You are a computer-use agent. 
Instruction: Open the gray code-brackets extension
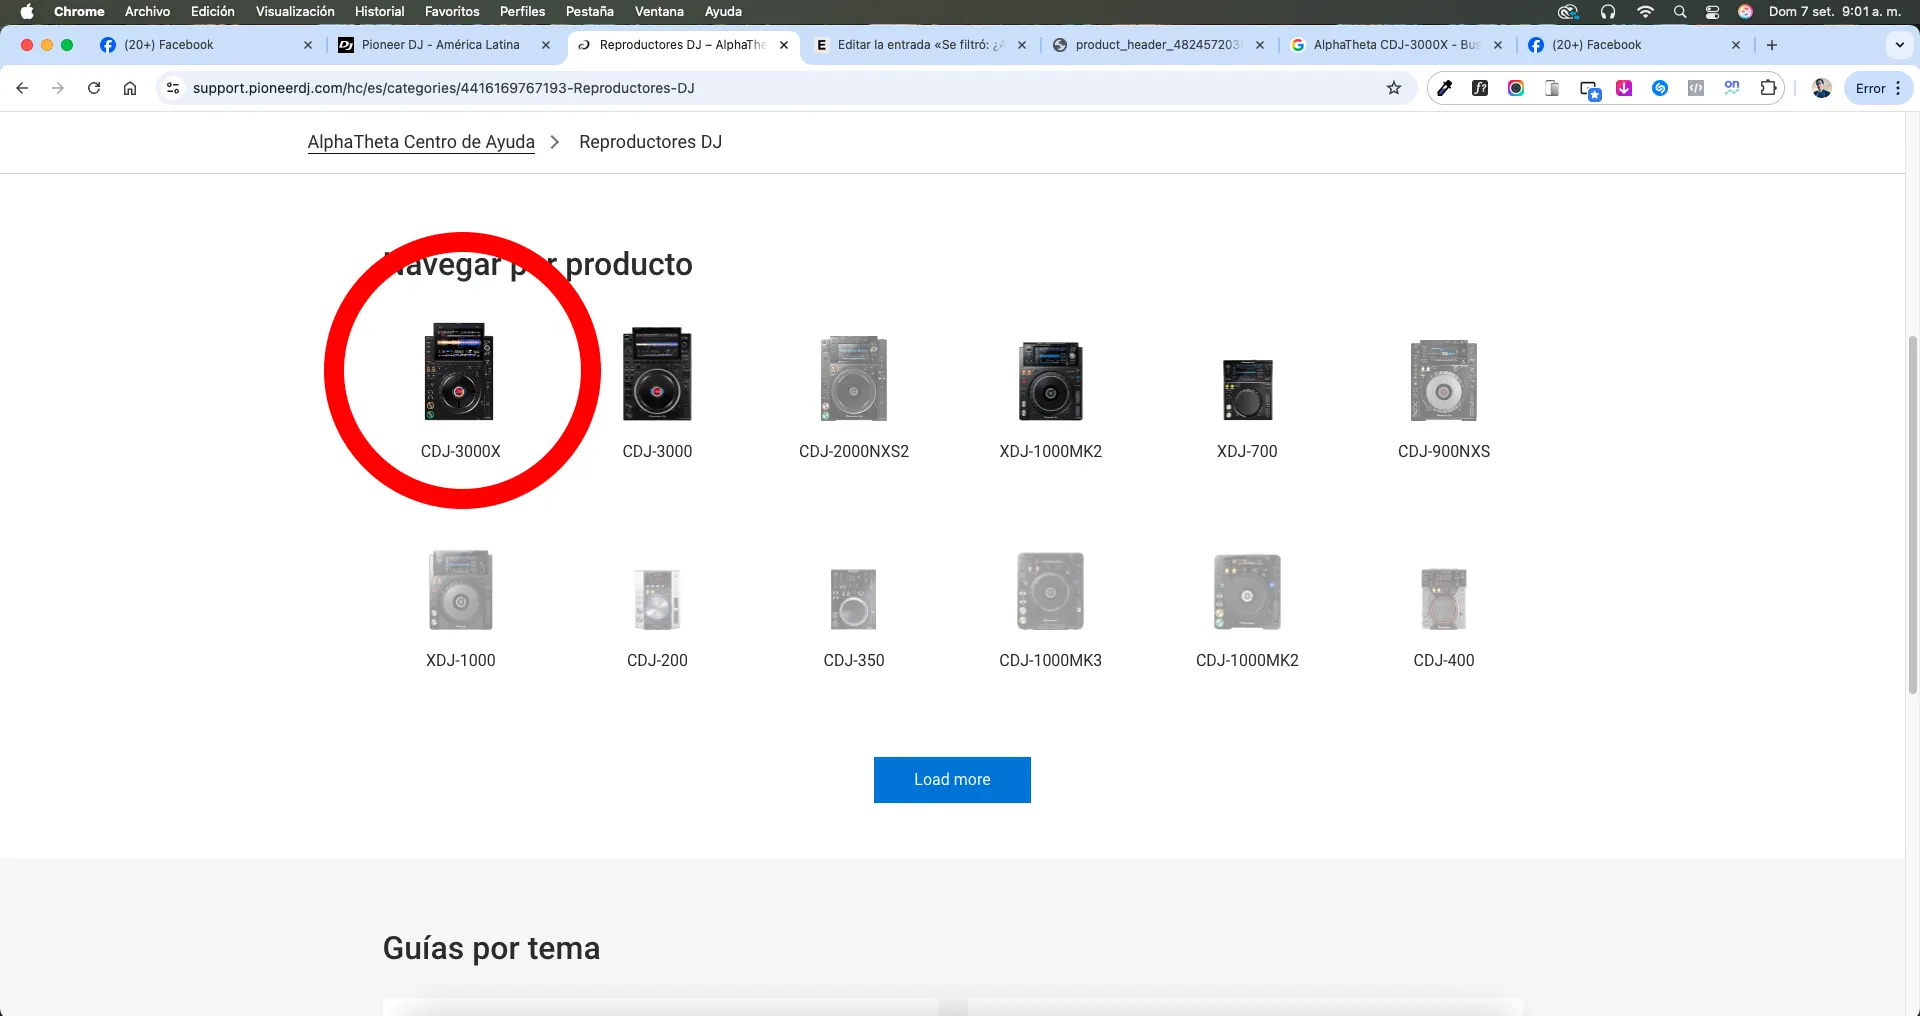point(1696,88)
